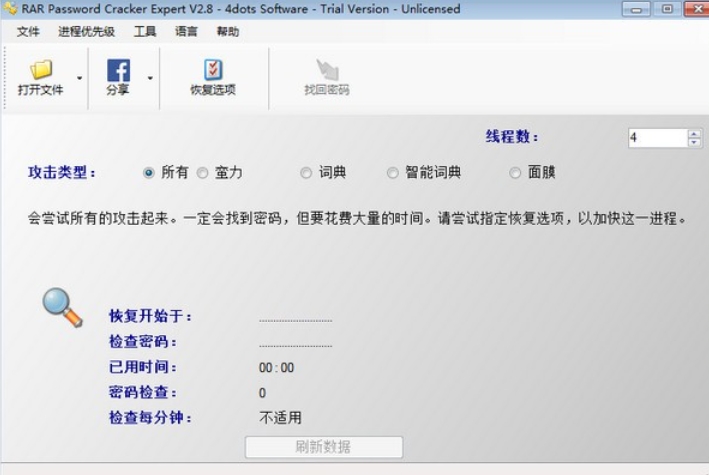Click the 线程数 label
This screenshot has width=709, height=475.
coord(512,137)
